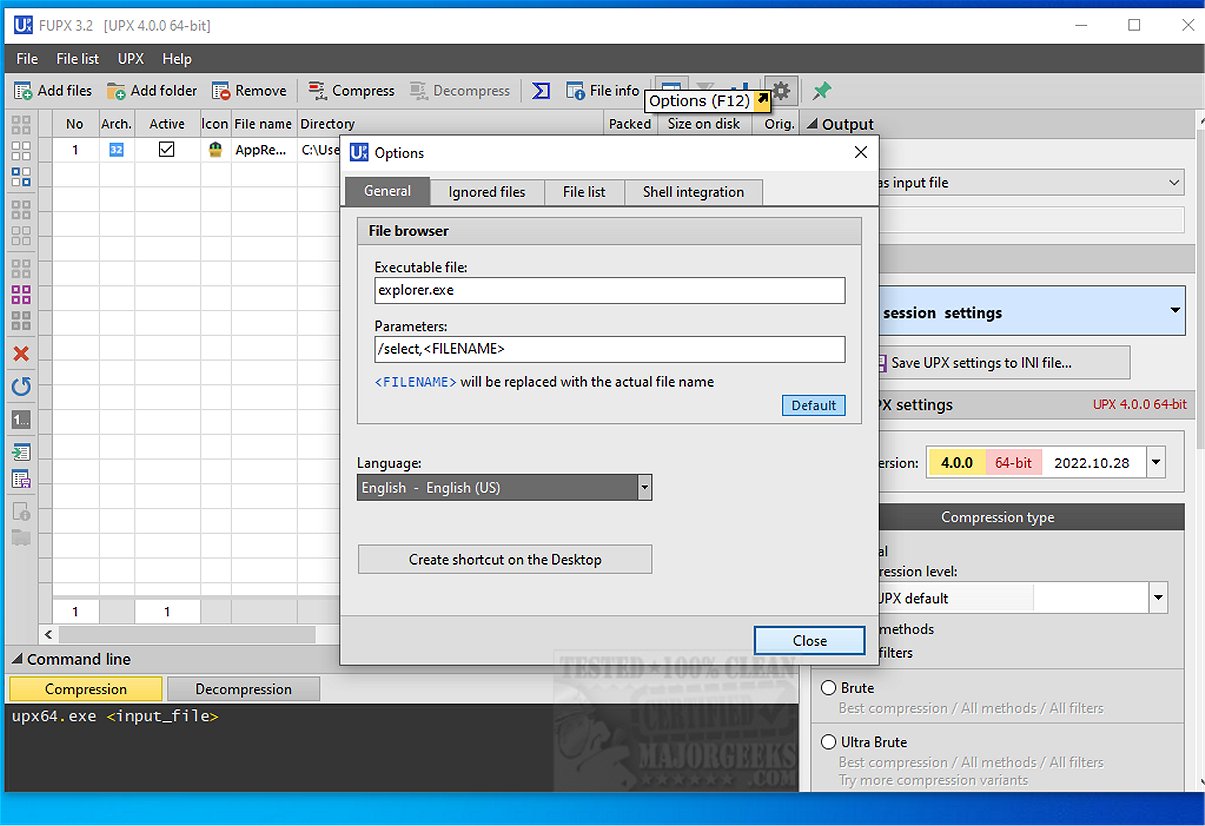This screenshot has height=826, width=1205.
Task: Click the blue sigma summary icon
Action: (x=541, y=91)
